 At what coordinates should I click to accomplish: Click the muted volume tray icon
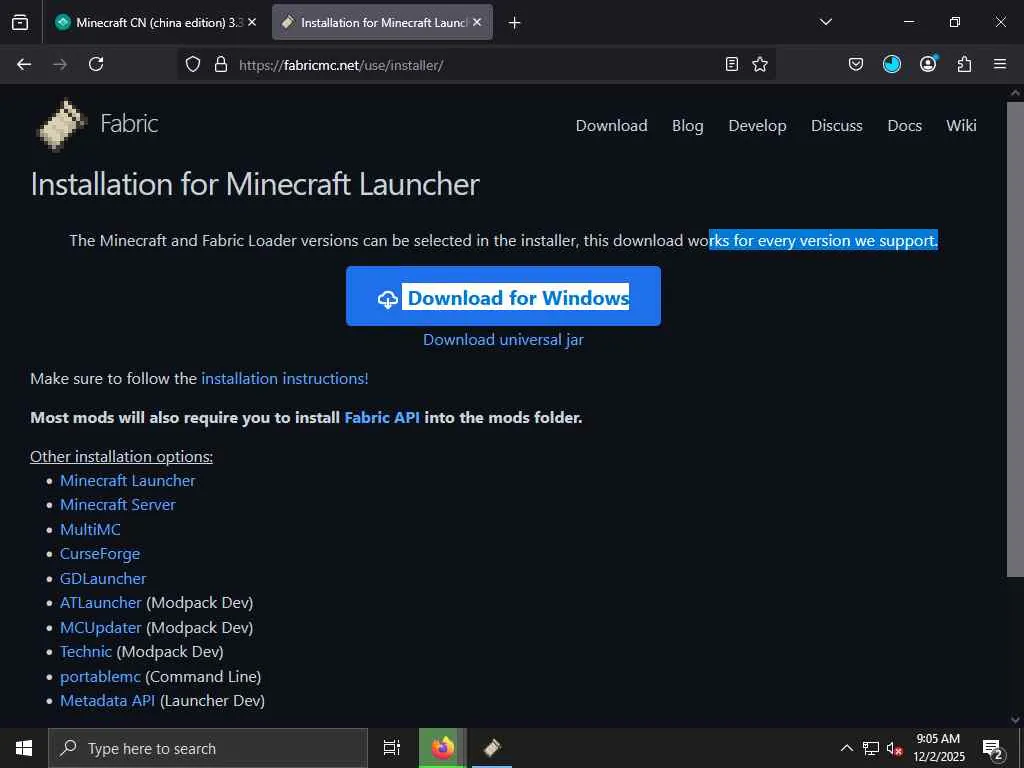tap(894, 748)
